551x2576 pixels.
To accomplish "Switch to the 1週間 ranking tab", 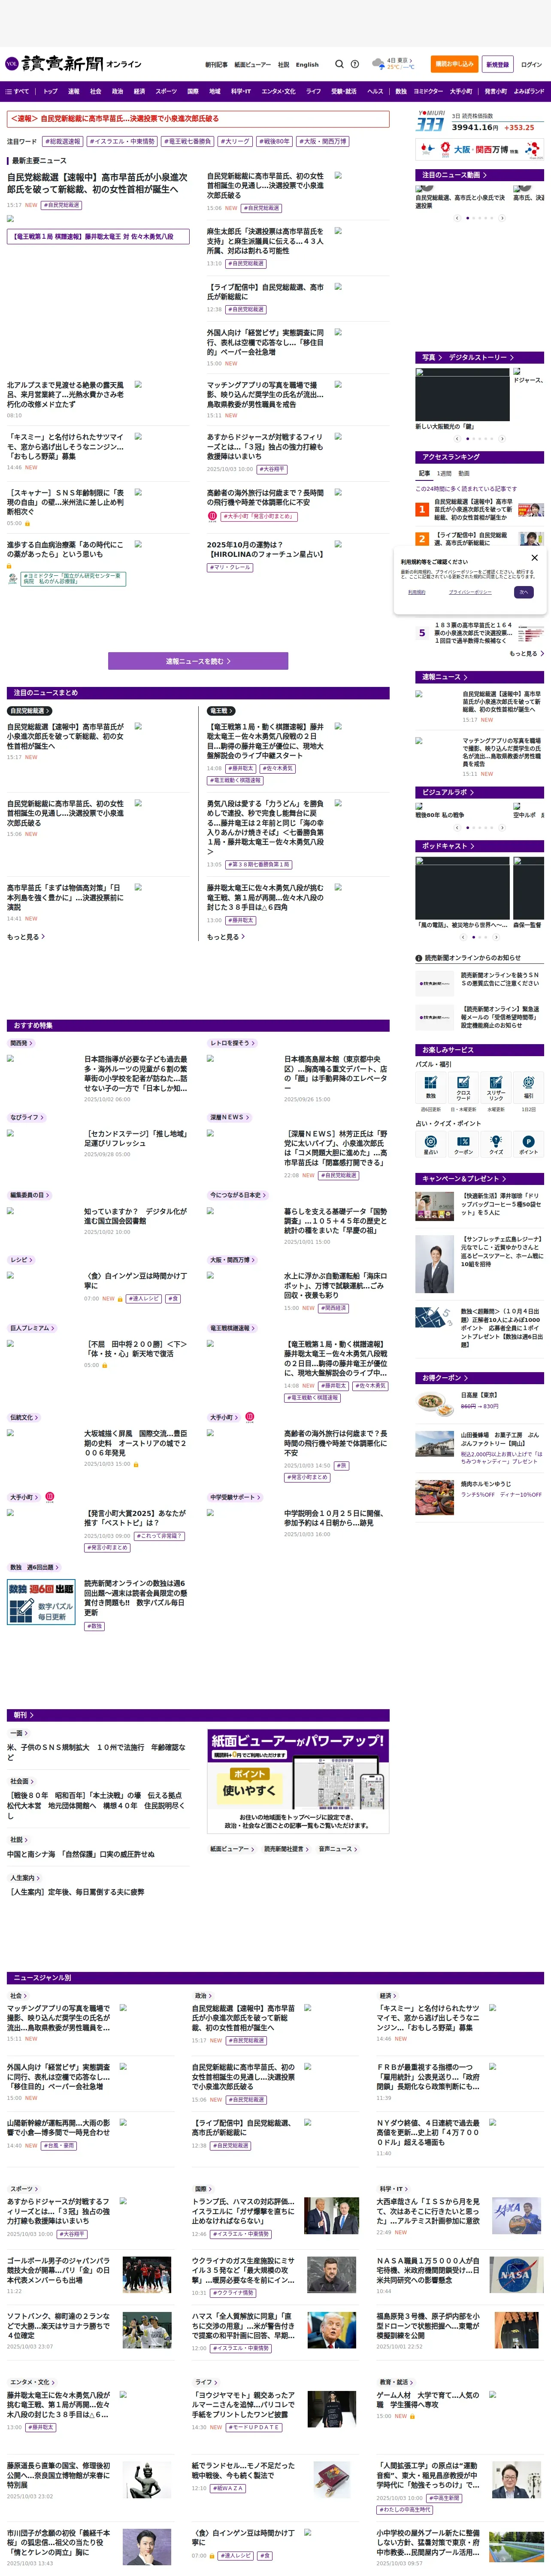I will click(x=445, y=473).
